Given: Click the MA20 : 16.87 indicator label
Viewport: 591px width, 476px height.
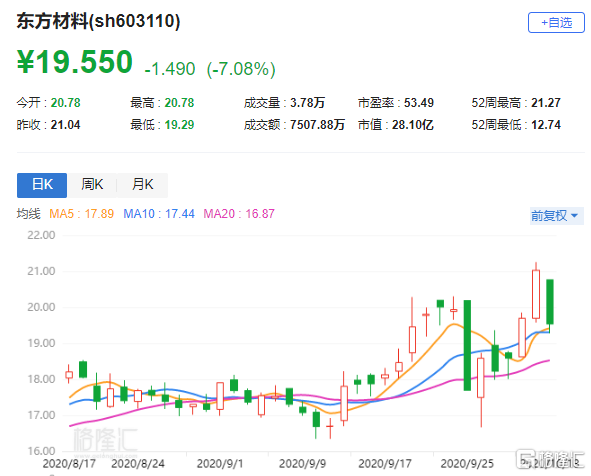Looking at the screenshot, I should coord(239,214).
